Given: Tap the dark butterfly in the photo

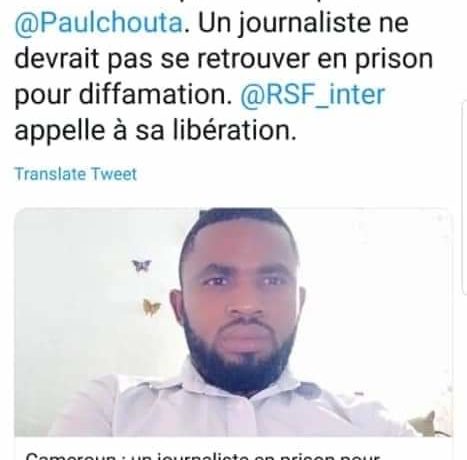Looking at the screenshot, I should point(142,265).
